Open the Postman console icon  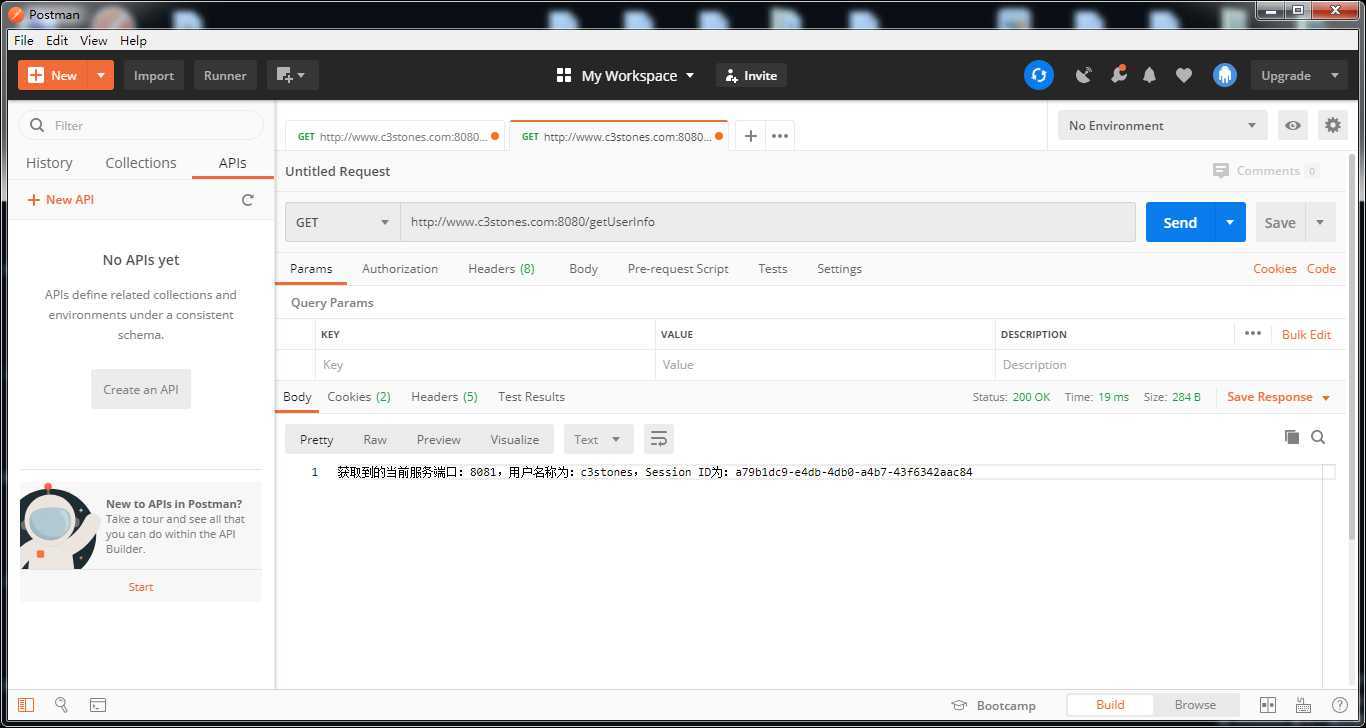point(97,705)
